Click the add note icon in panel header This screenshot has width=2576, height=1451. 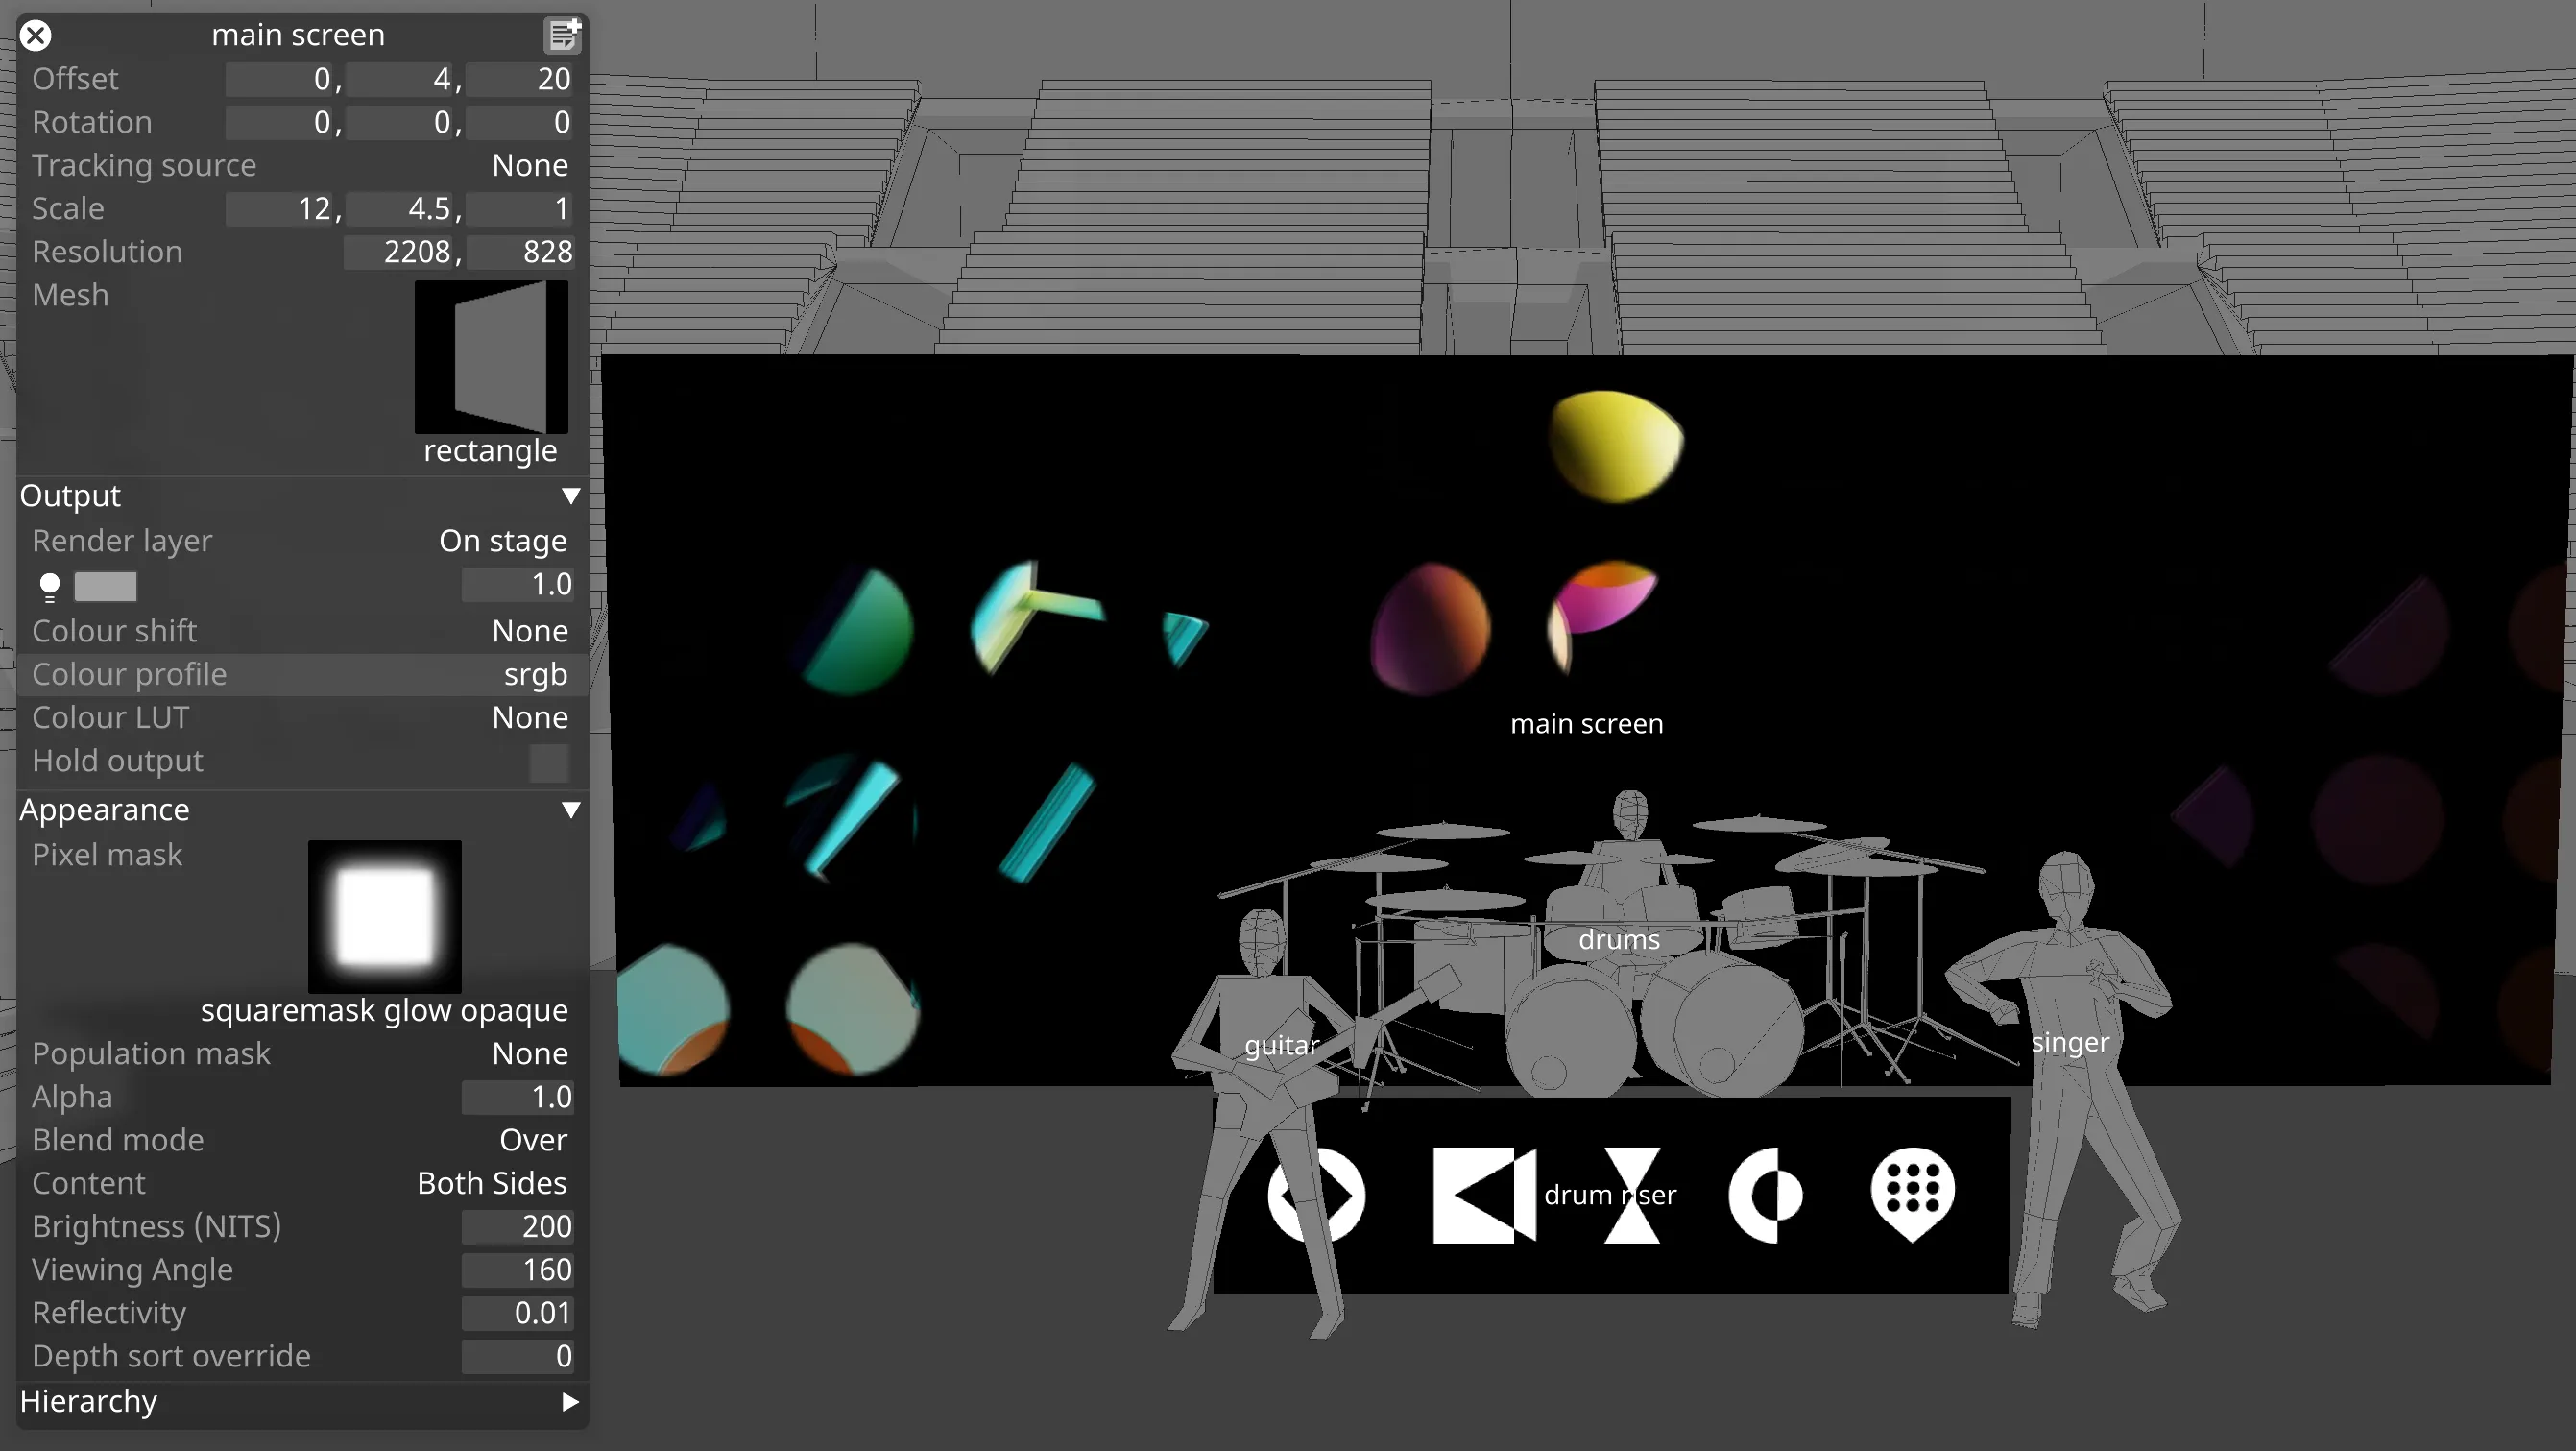pyautogui.click(x=563, y=36)
